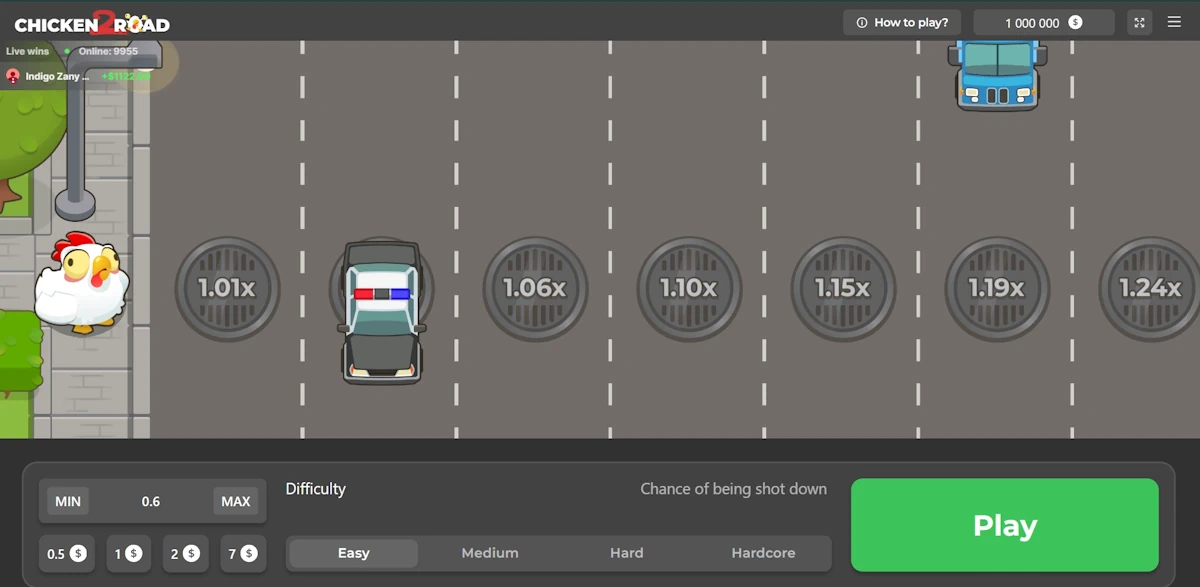Click the 1.15x manhole multiplier
The height and width of the screenshot is (587, 1200).
click(x=843, y=288)
